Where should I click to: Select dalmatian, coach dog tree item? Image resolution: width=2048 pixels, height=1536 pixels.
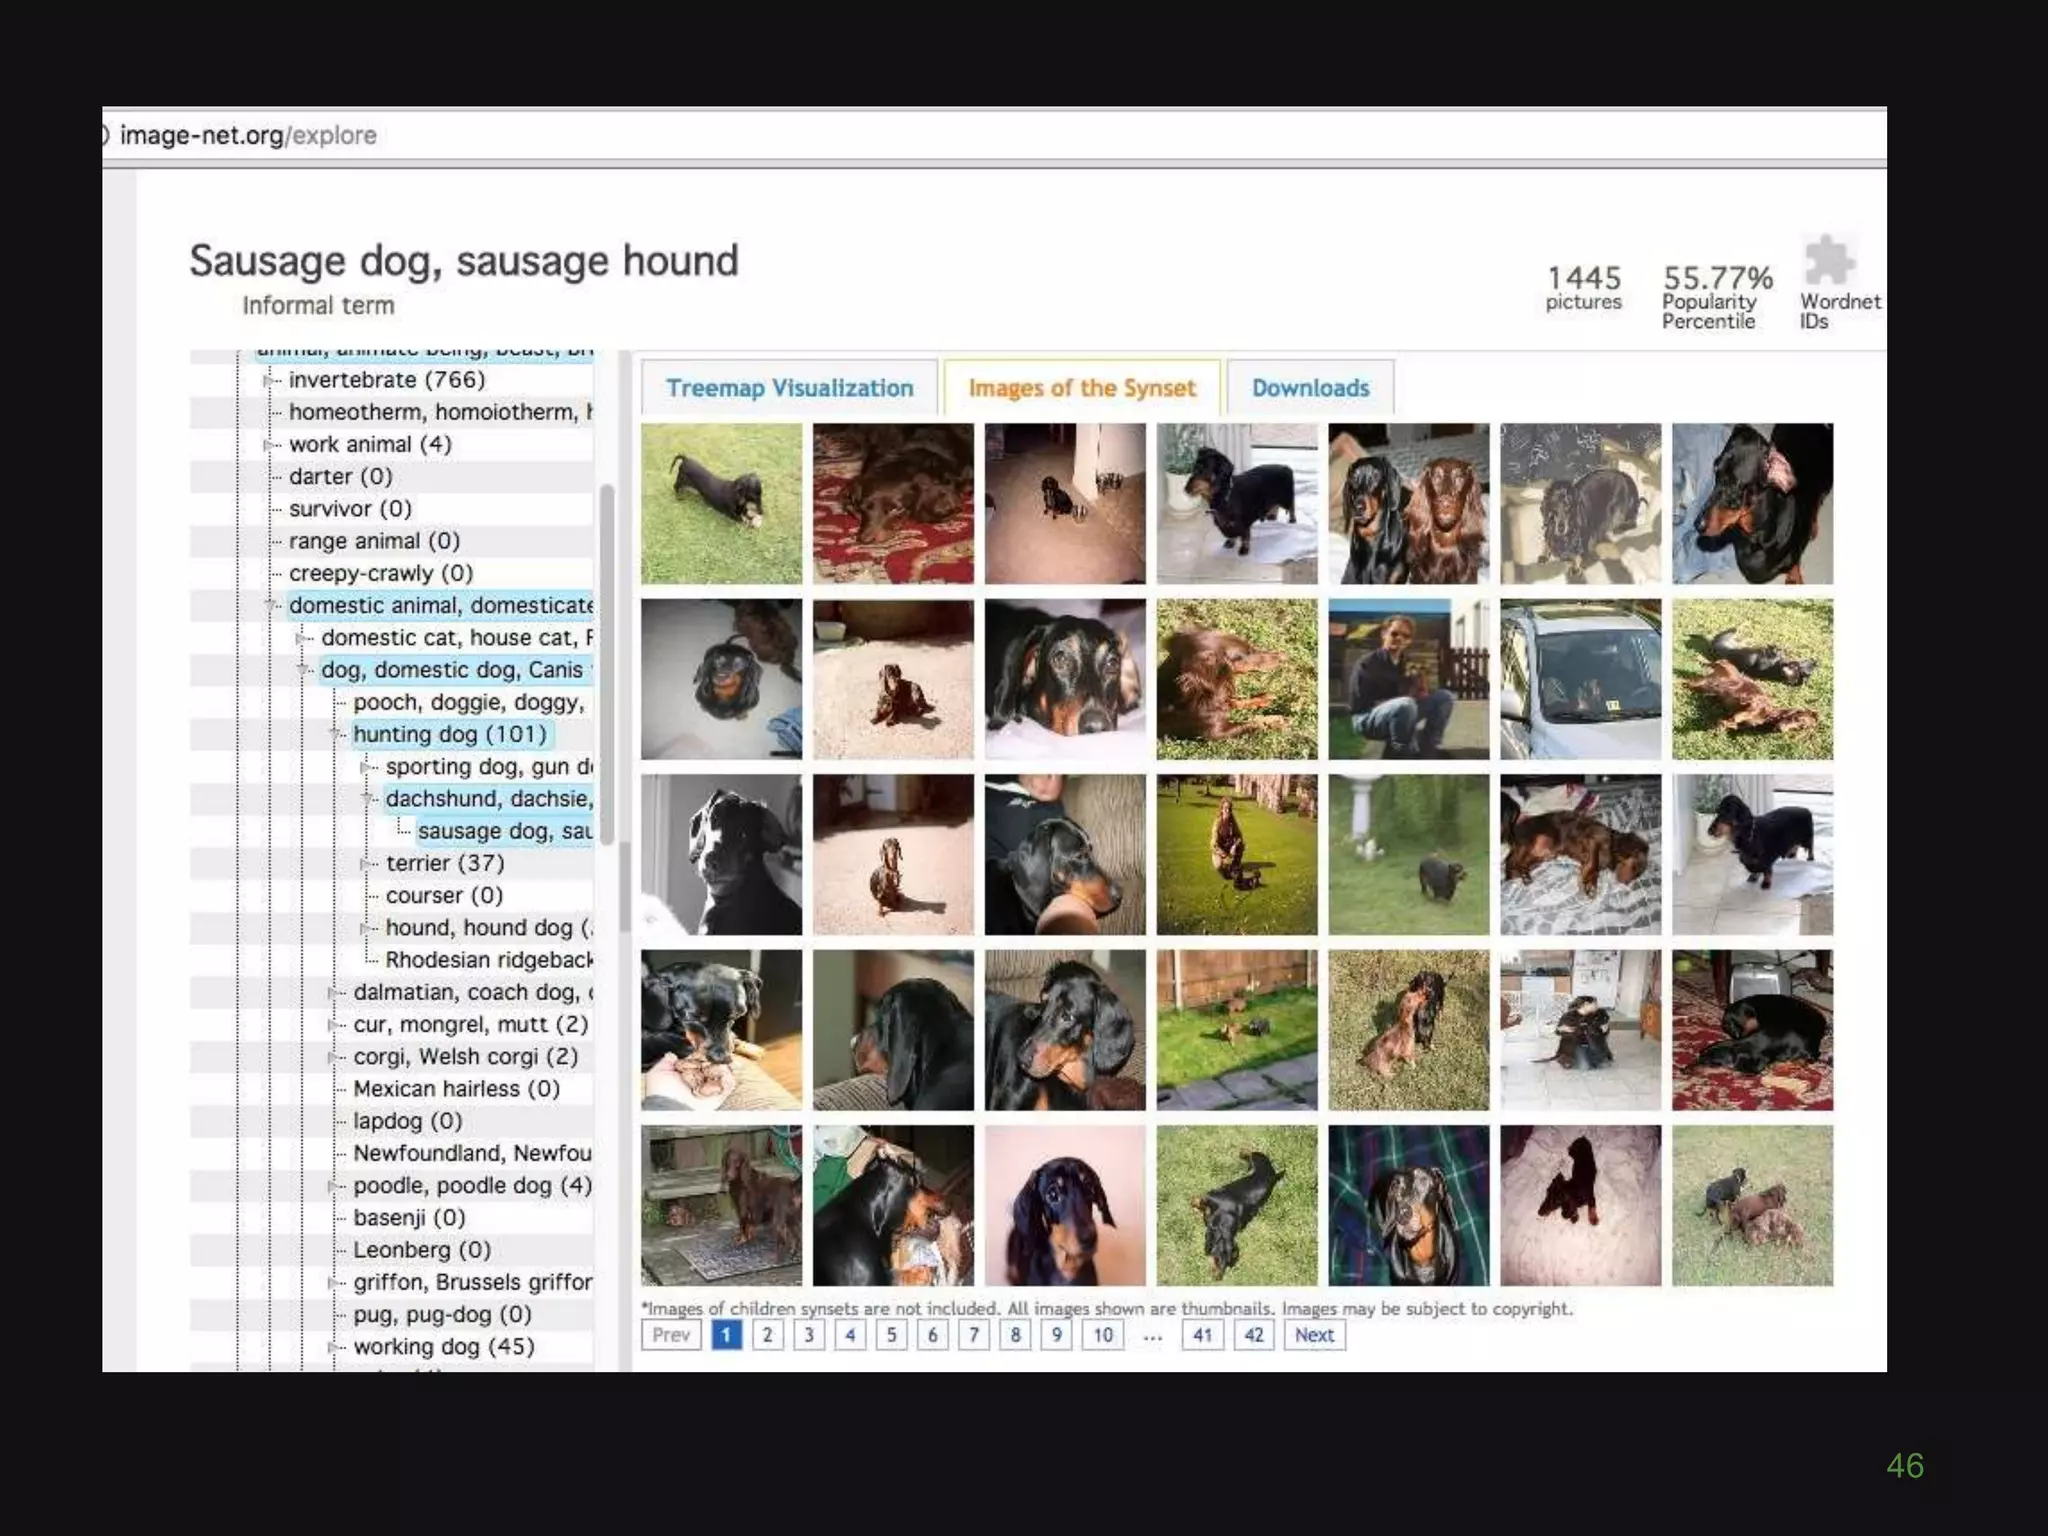pyautogui.click(x=473, y=992)
